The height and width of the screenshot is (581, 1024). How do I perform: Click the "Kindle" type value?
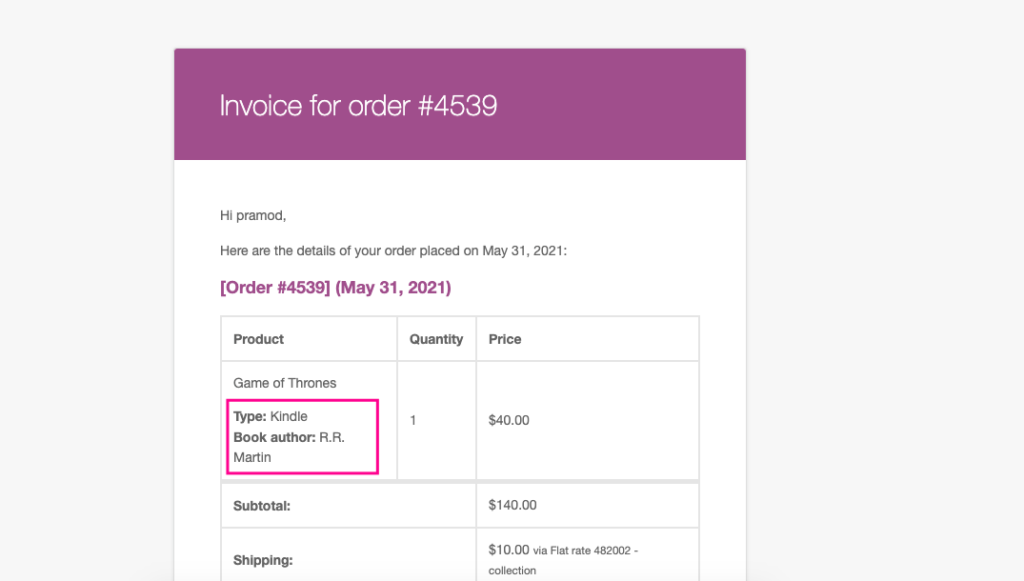click(289, 416)
